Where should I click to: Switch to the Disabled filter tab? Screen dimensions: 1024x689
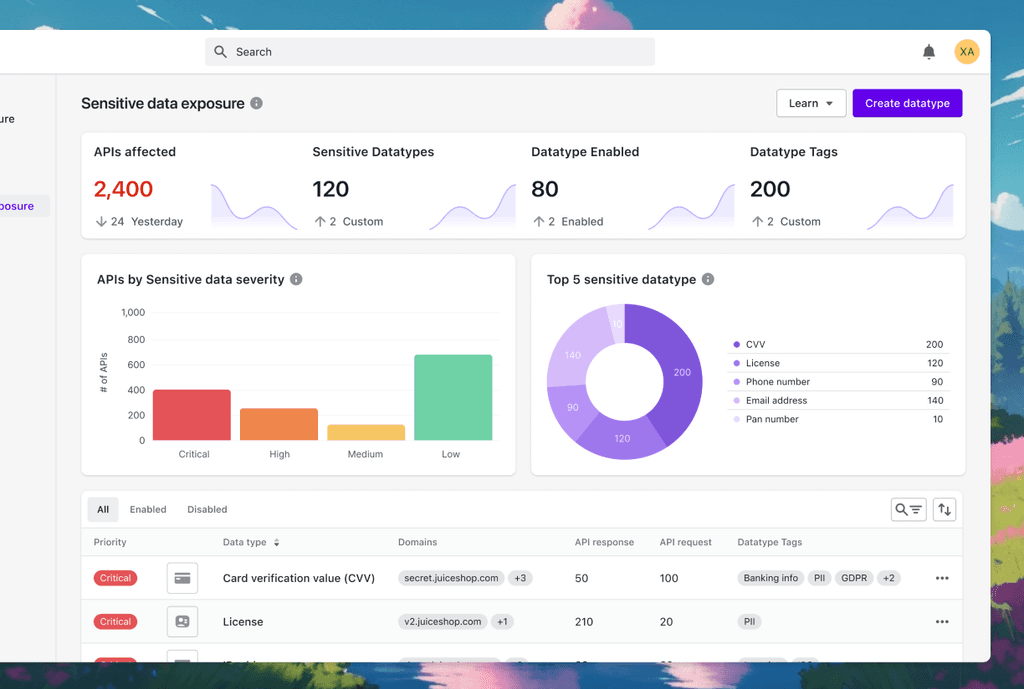pyautogui.click(x=207, y=509)
